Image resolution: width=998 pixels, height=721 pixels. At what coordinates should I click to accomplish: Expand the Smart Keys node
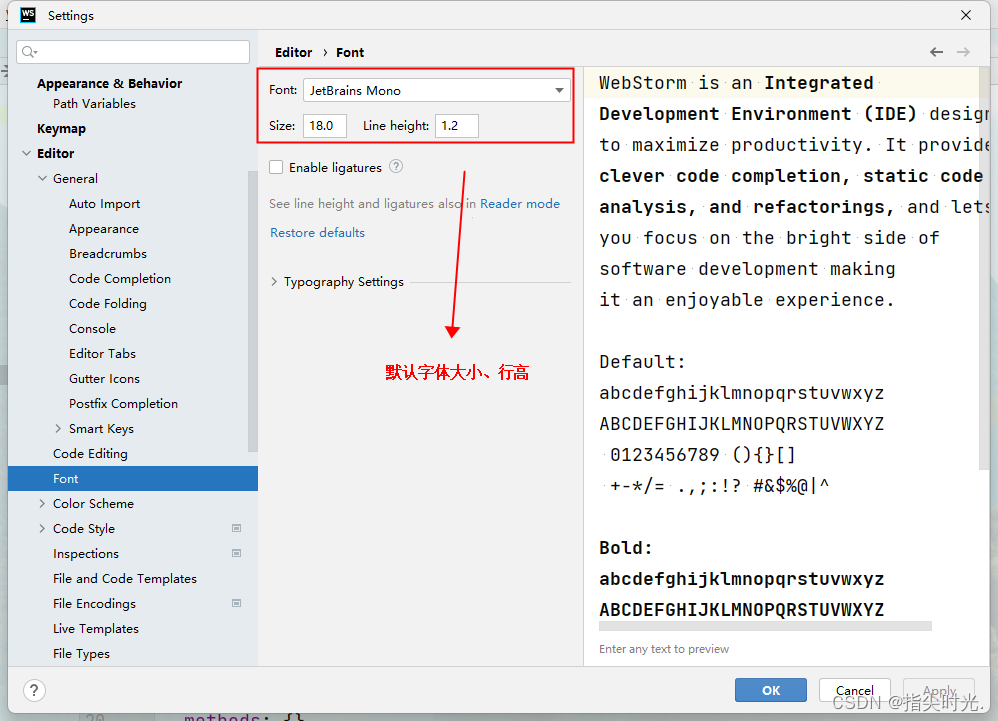click(58, 428)
